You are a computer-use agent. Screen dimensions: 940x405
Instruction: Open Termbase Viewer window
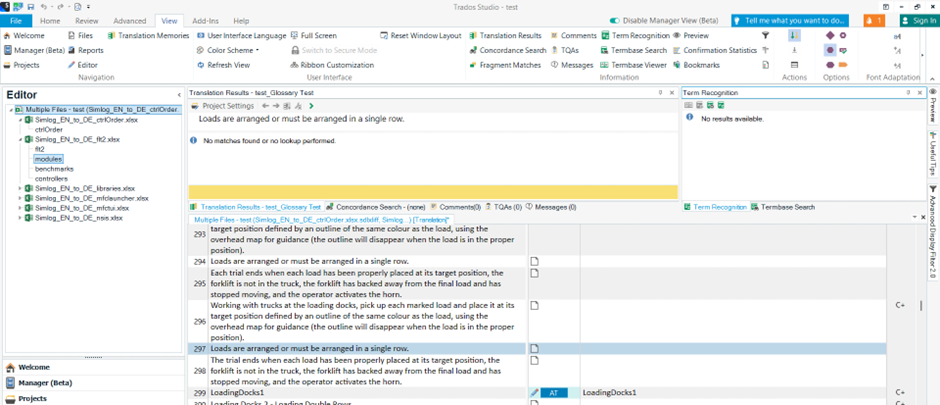coord(634,65)
